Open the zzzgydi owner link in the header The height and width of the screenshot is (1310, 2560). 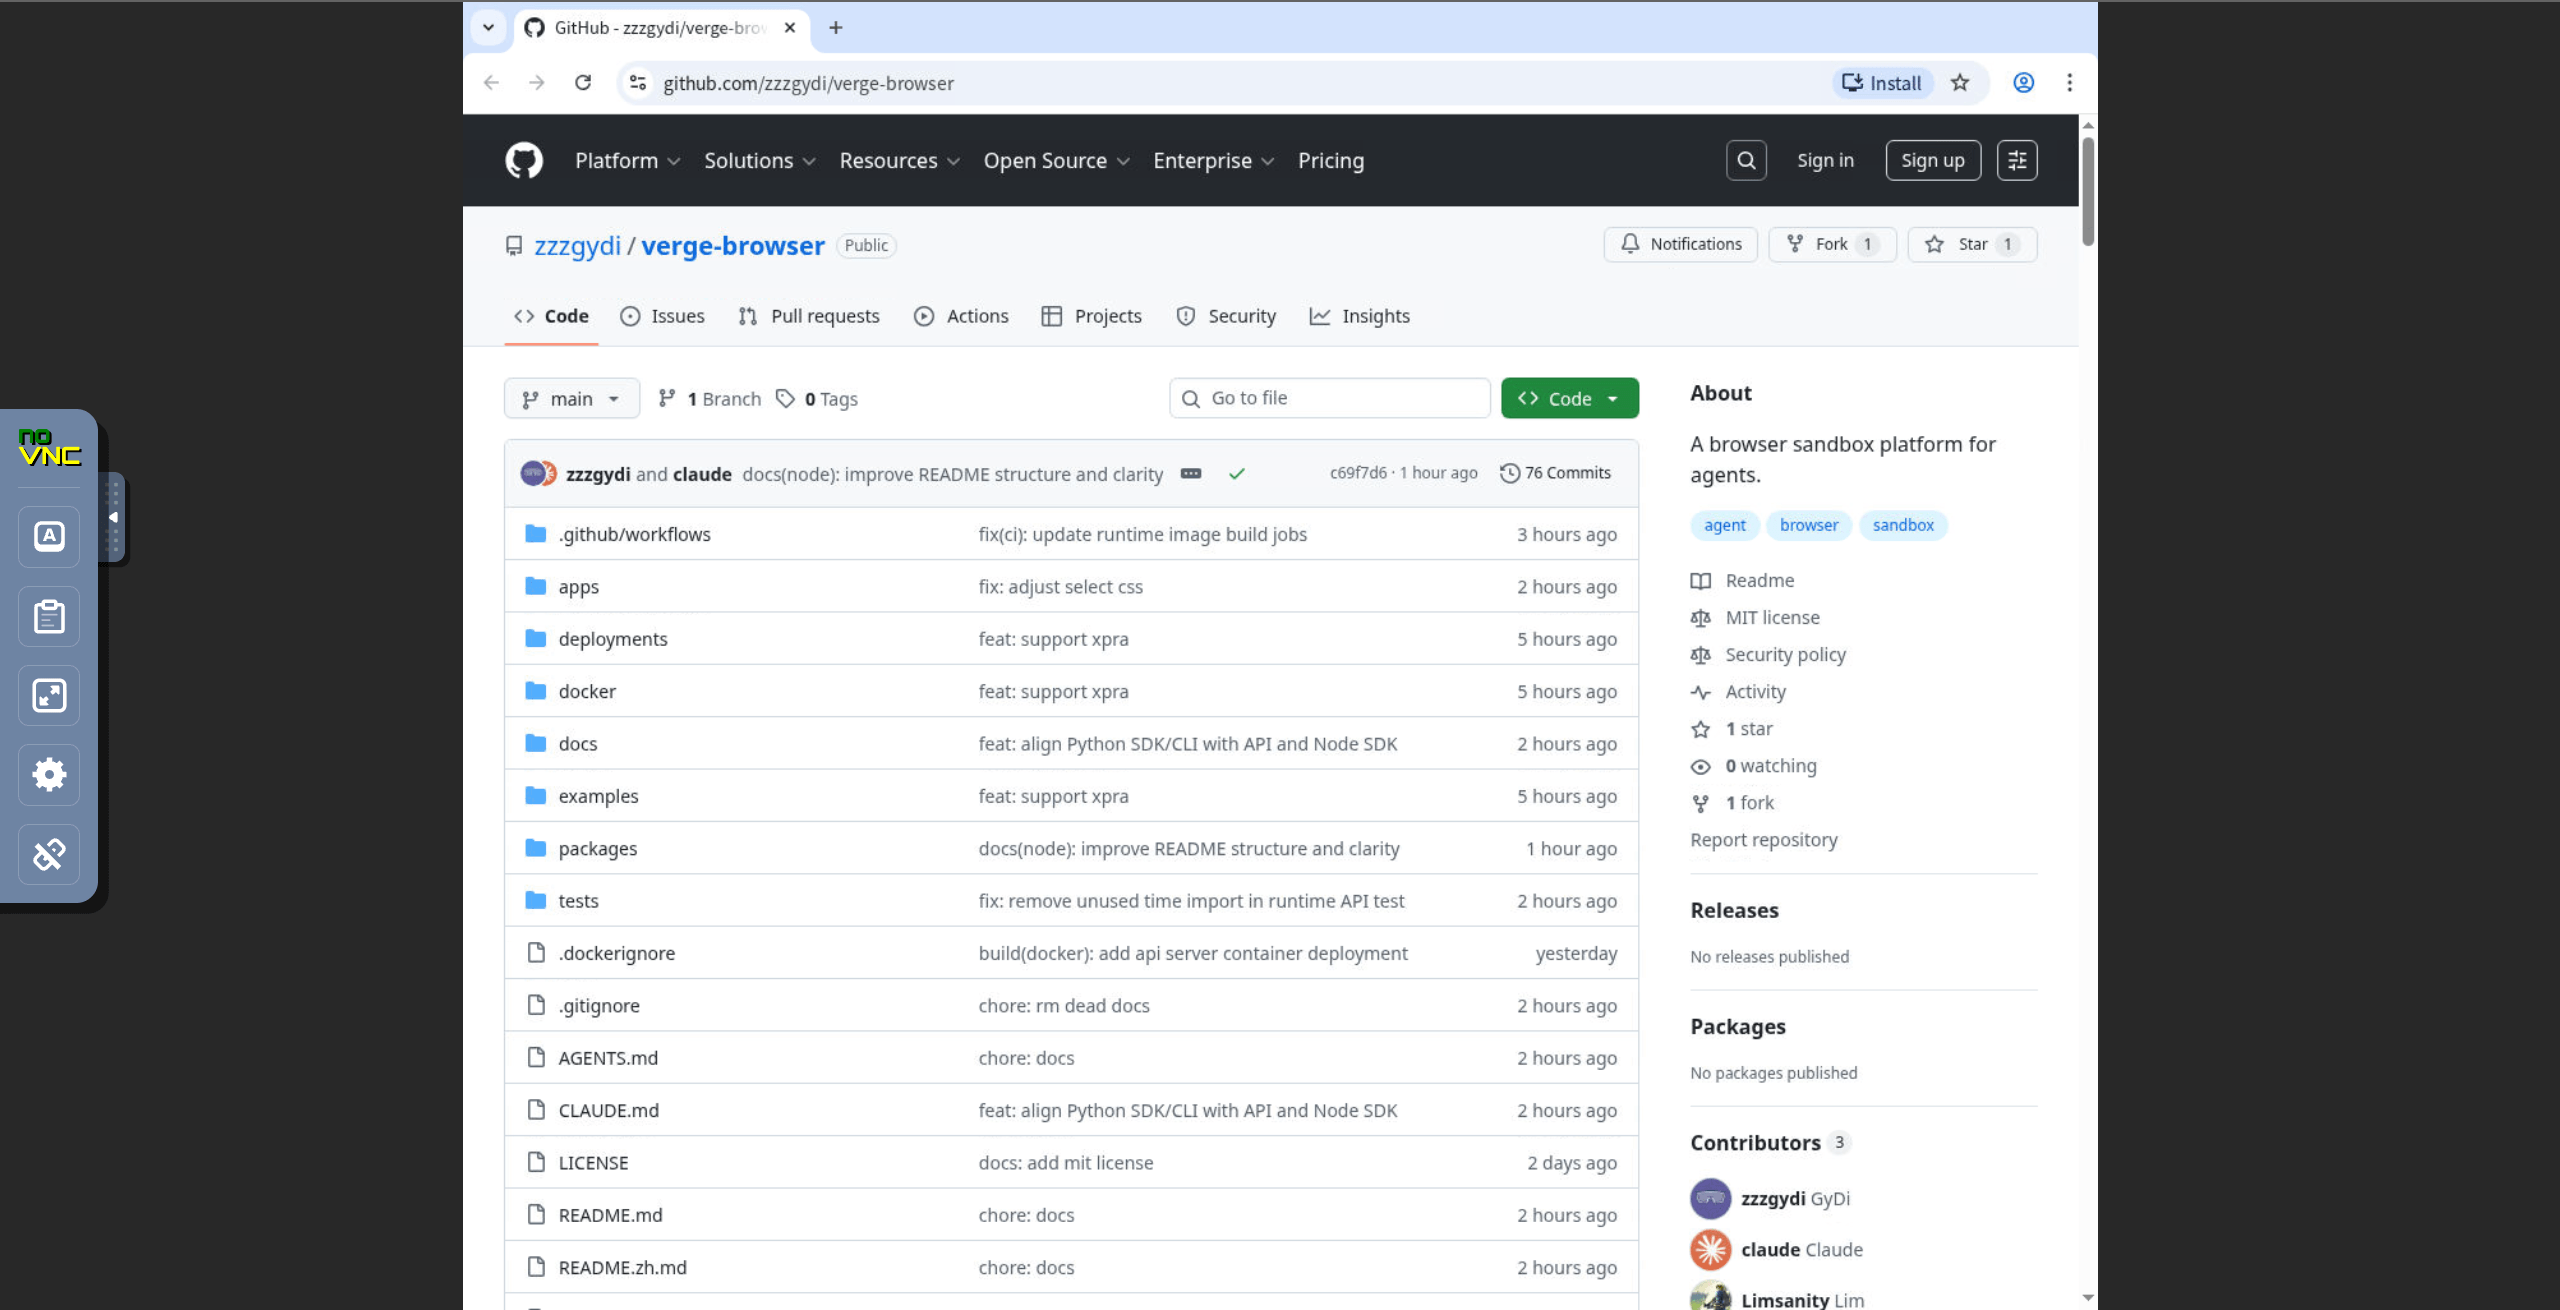click(x=577, y=246)
